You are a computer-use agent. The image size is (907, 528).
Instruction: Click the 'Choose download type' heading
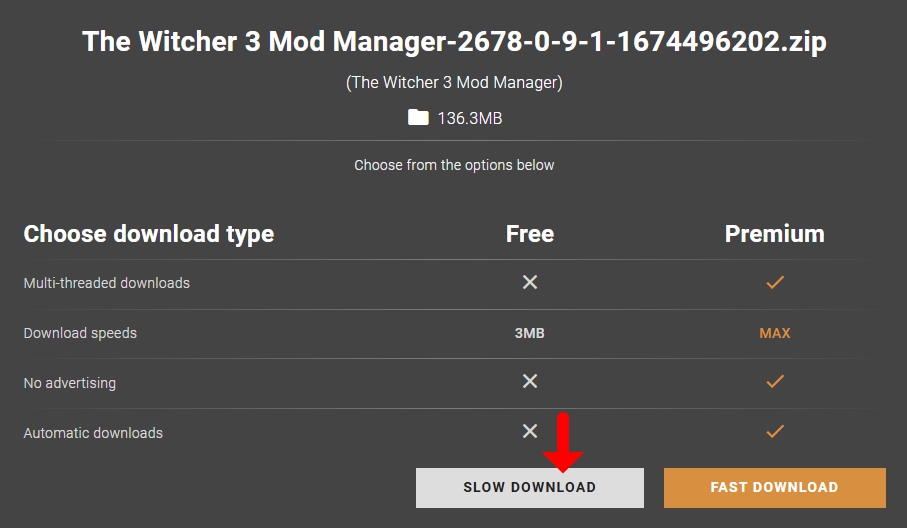[x=149, y=234]
